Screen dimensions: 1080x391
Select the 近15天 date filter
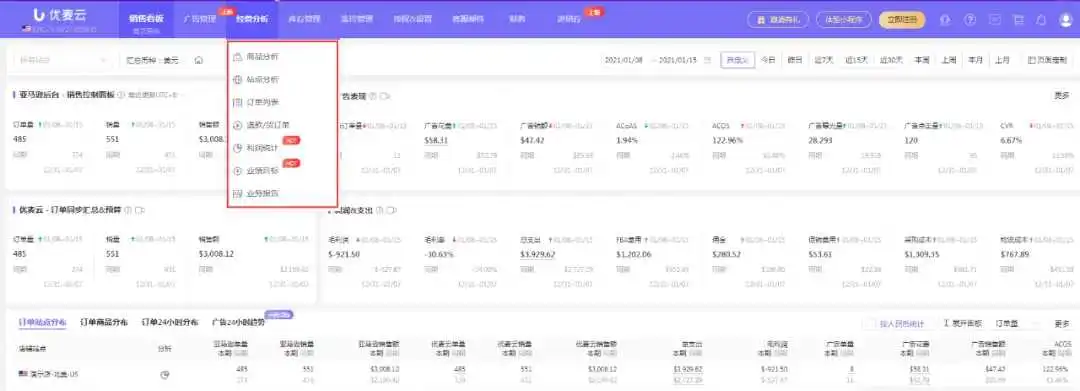856,60
